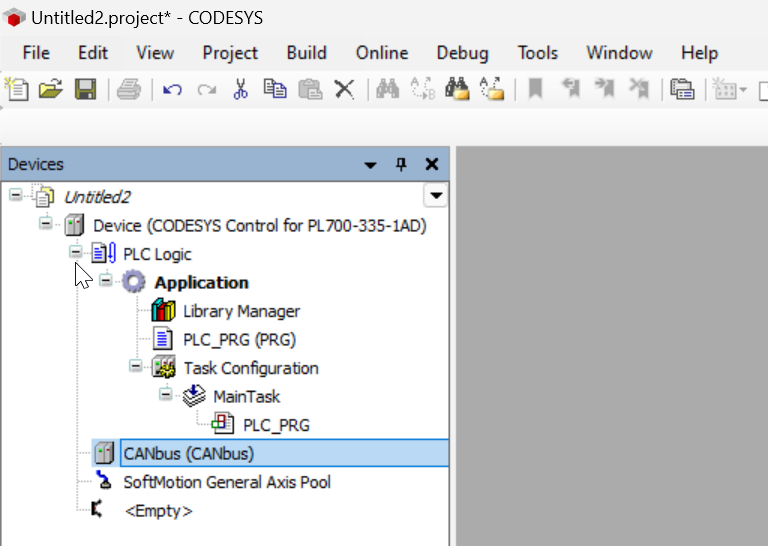Open the File menu

[36, 53]
